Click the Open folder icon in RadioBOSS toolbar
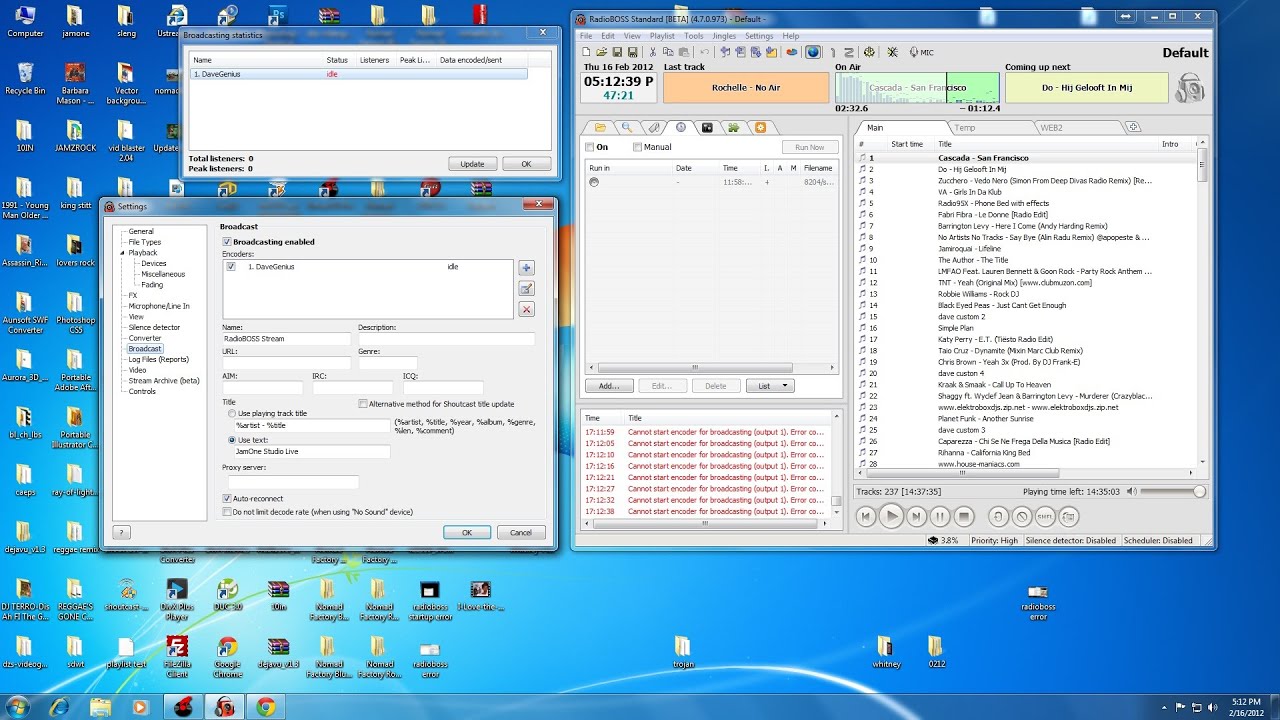The image size is (1280, 720). click(x=602, y=52)
